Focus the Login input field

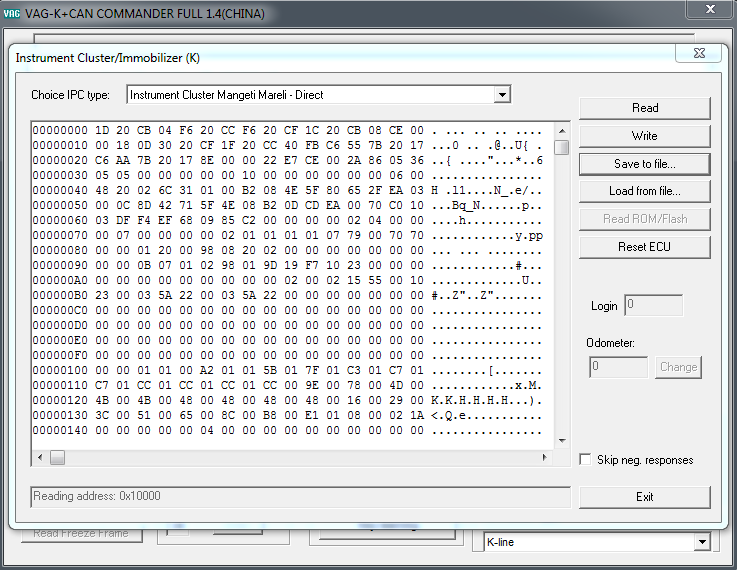click(653, 305)
